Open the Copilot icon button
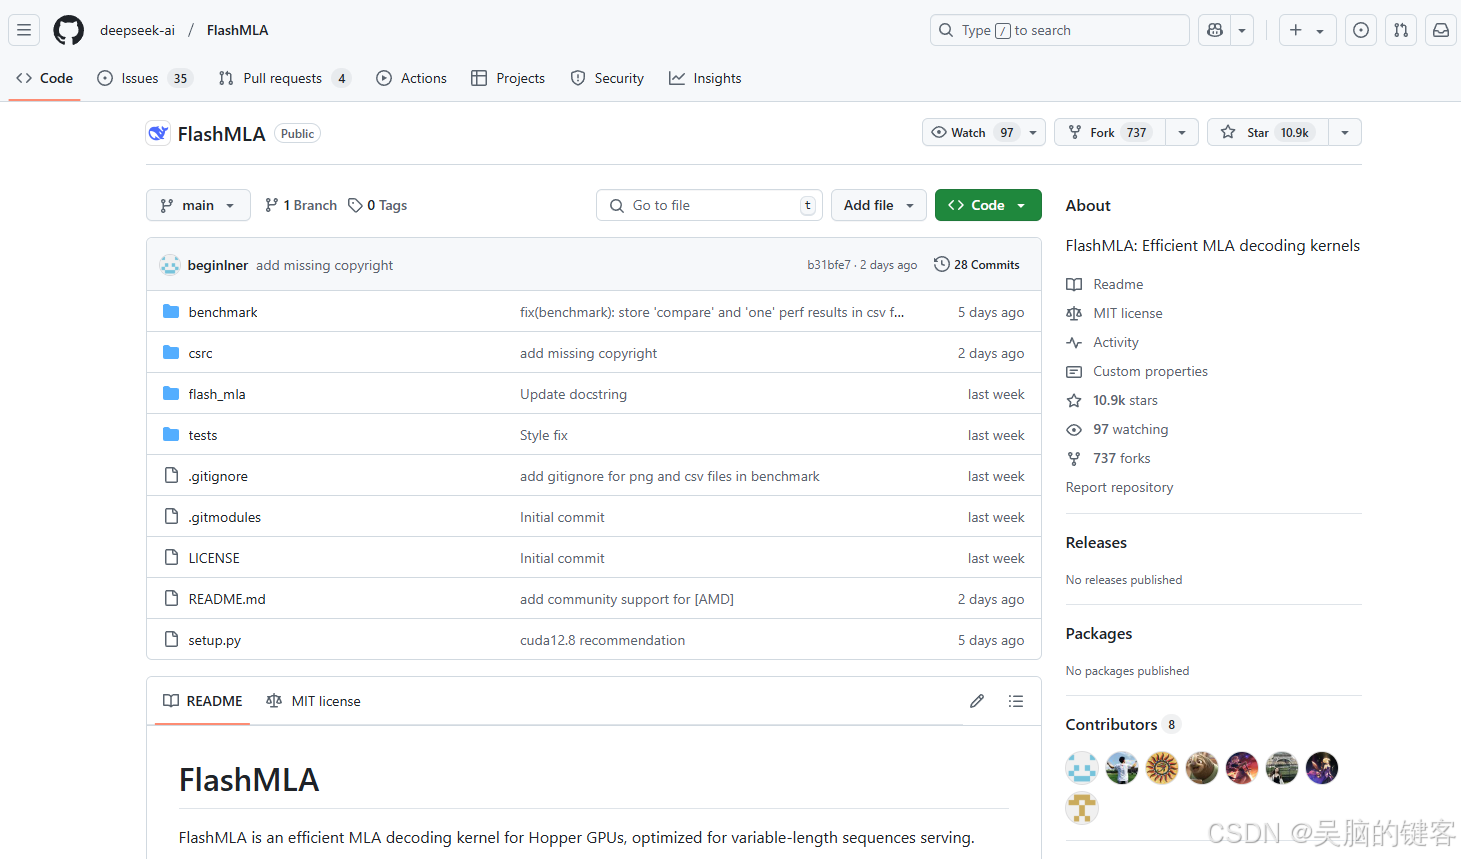Screen dimensions: 1461x859 pos(1214,30)
